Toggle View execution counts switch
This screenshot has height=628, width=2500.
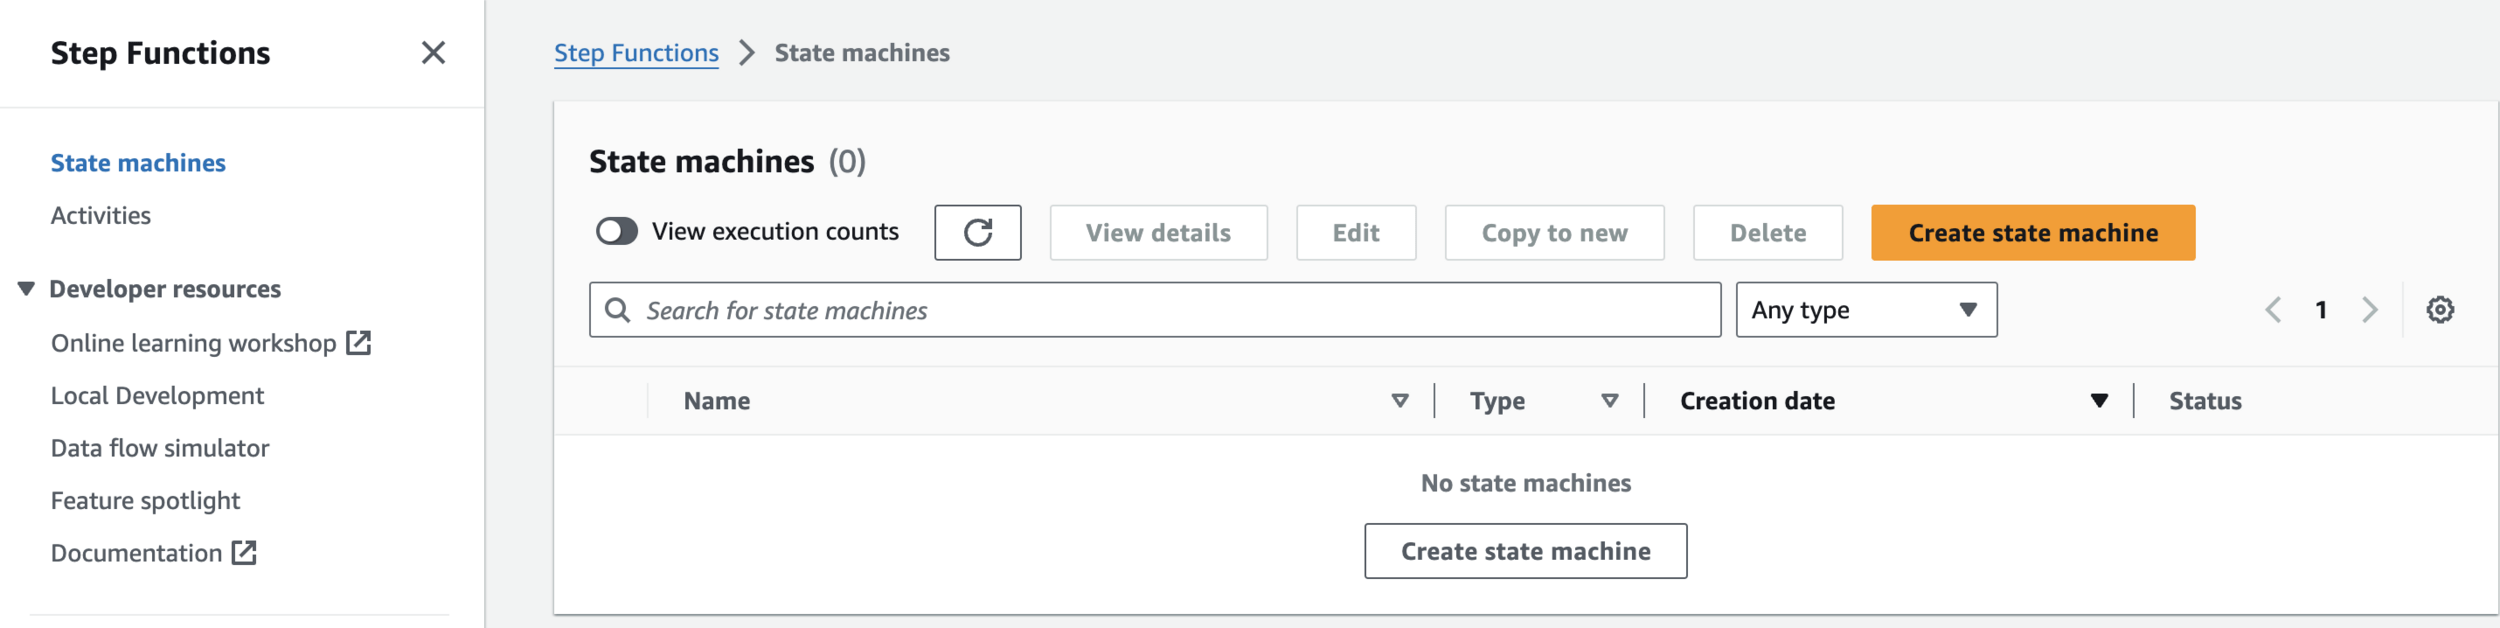617,232
